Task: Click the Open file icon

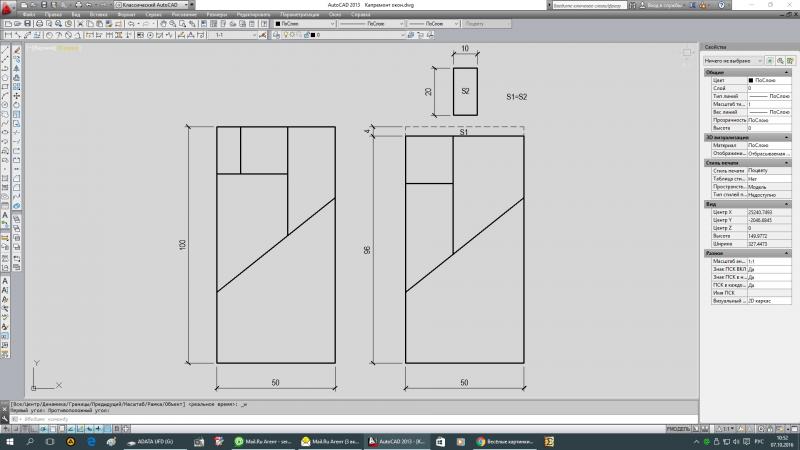Action: tap(17, 23)
